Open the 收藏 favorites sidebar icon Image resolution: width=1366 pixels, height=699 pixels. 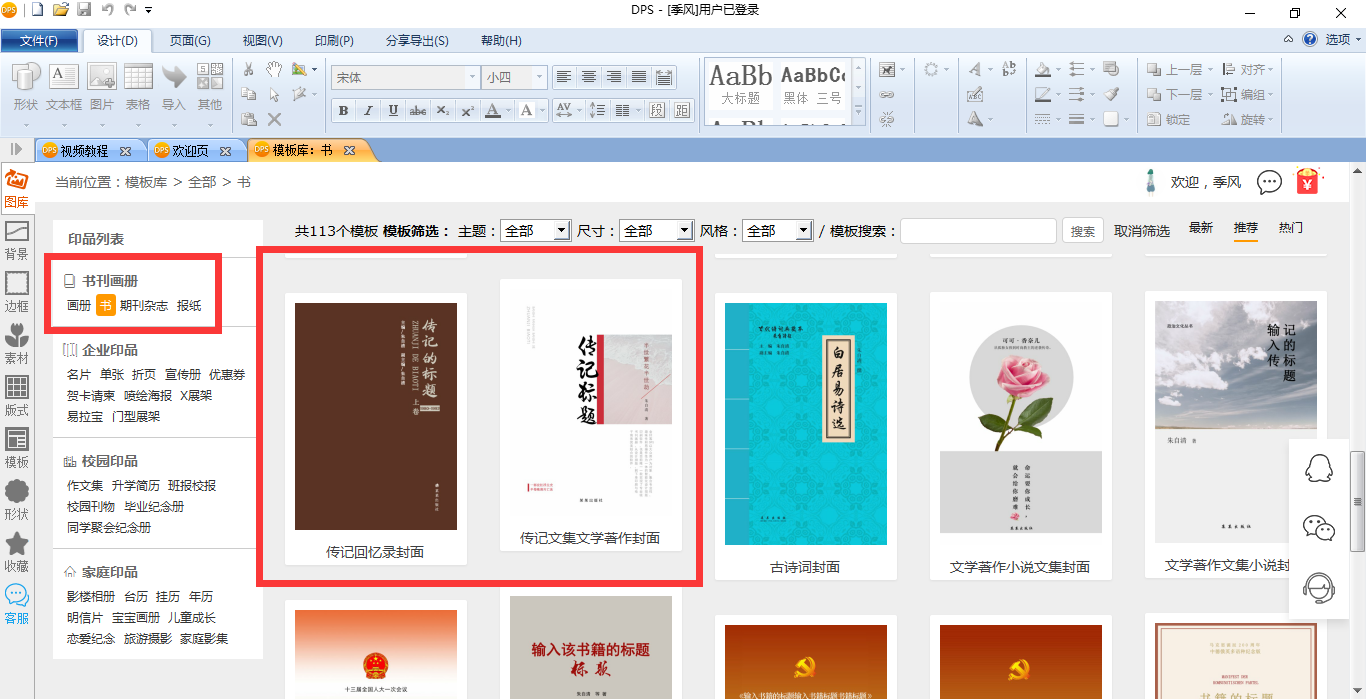click(17, 552)
